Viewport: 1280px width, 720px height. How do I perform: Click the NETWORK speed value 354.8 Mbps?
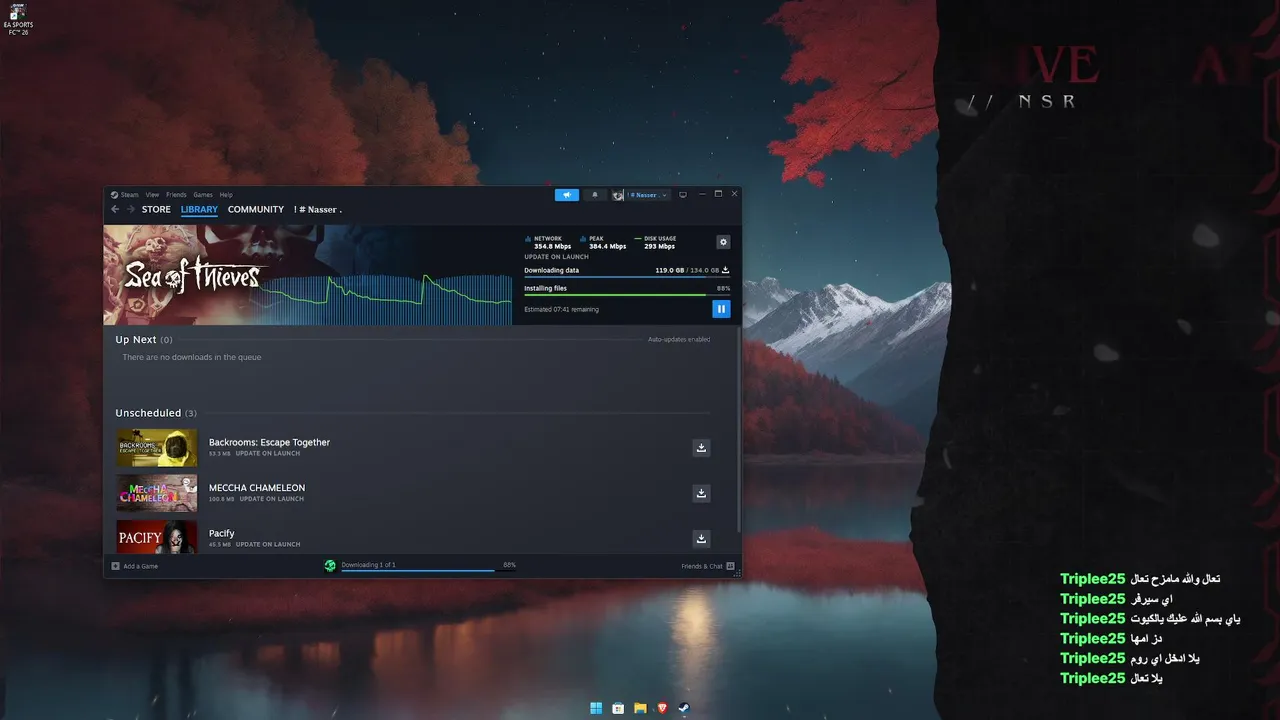click(553, 246)
